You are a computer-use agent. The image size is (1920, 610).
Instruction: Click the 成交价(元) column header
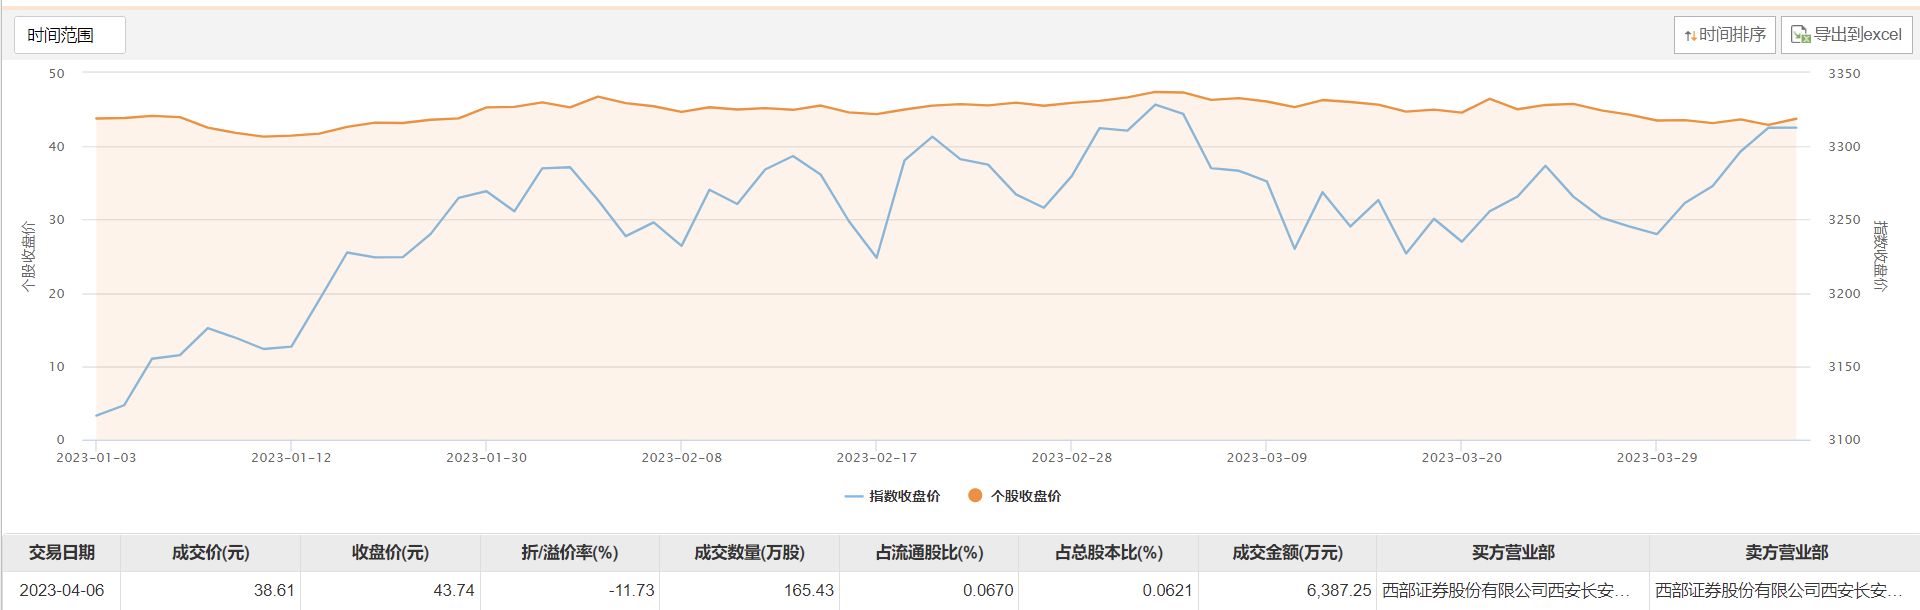pyautogui.click(x=210, y=553)
